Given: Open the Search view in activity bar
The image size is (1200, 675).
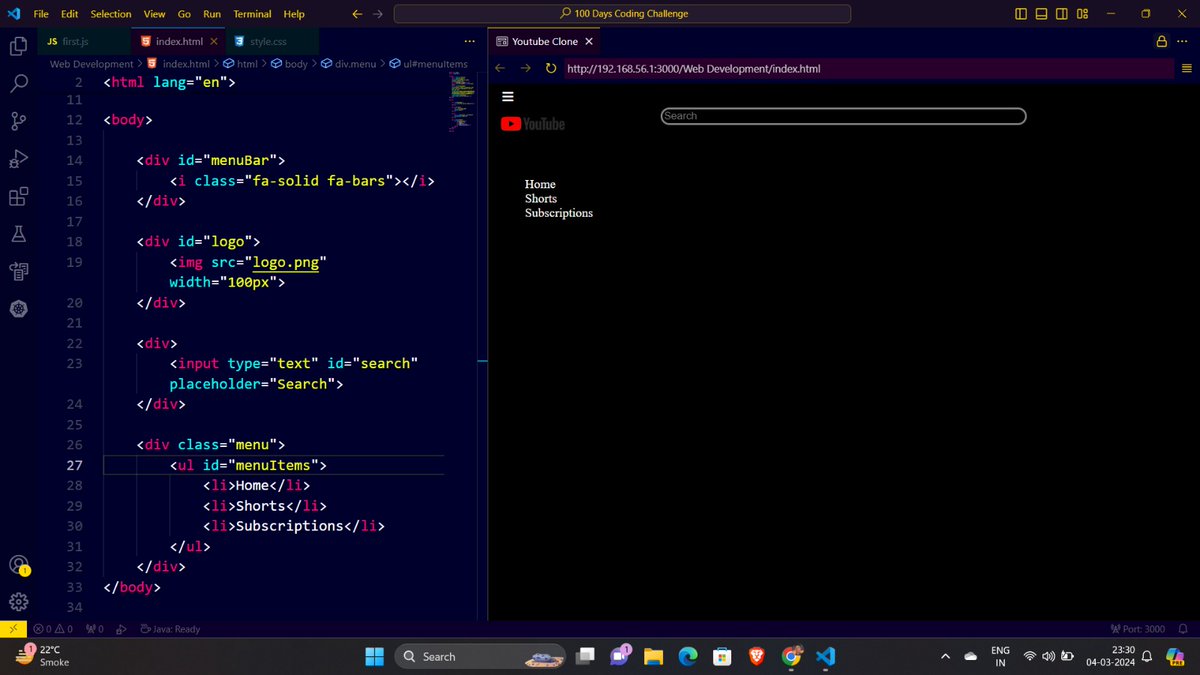Looking at the screenshot, I should click(18, 84).
